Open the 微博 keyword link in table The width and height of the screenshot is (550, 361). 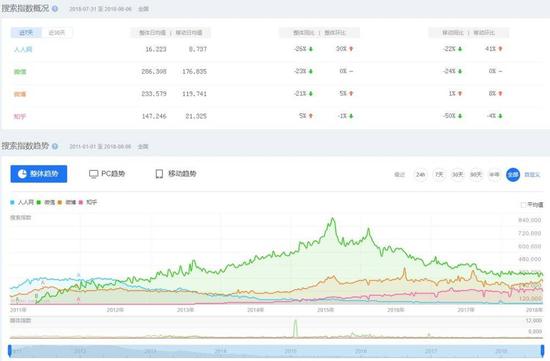(x=20, y=94)
